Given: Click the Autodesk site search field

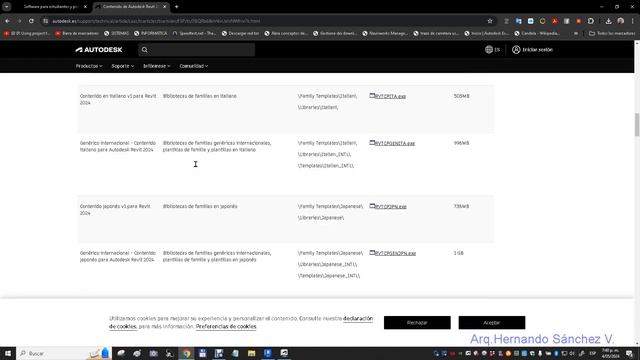Looking at the screenshot, I should pos(197,50).
